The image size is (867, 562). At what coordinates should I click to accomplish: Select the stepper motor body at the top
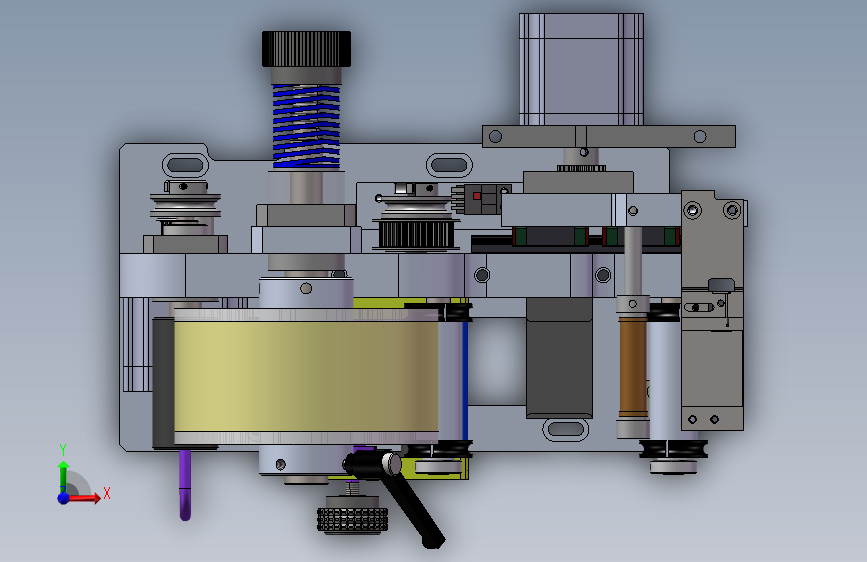581,69
